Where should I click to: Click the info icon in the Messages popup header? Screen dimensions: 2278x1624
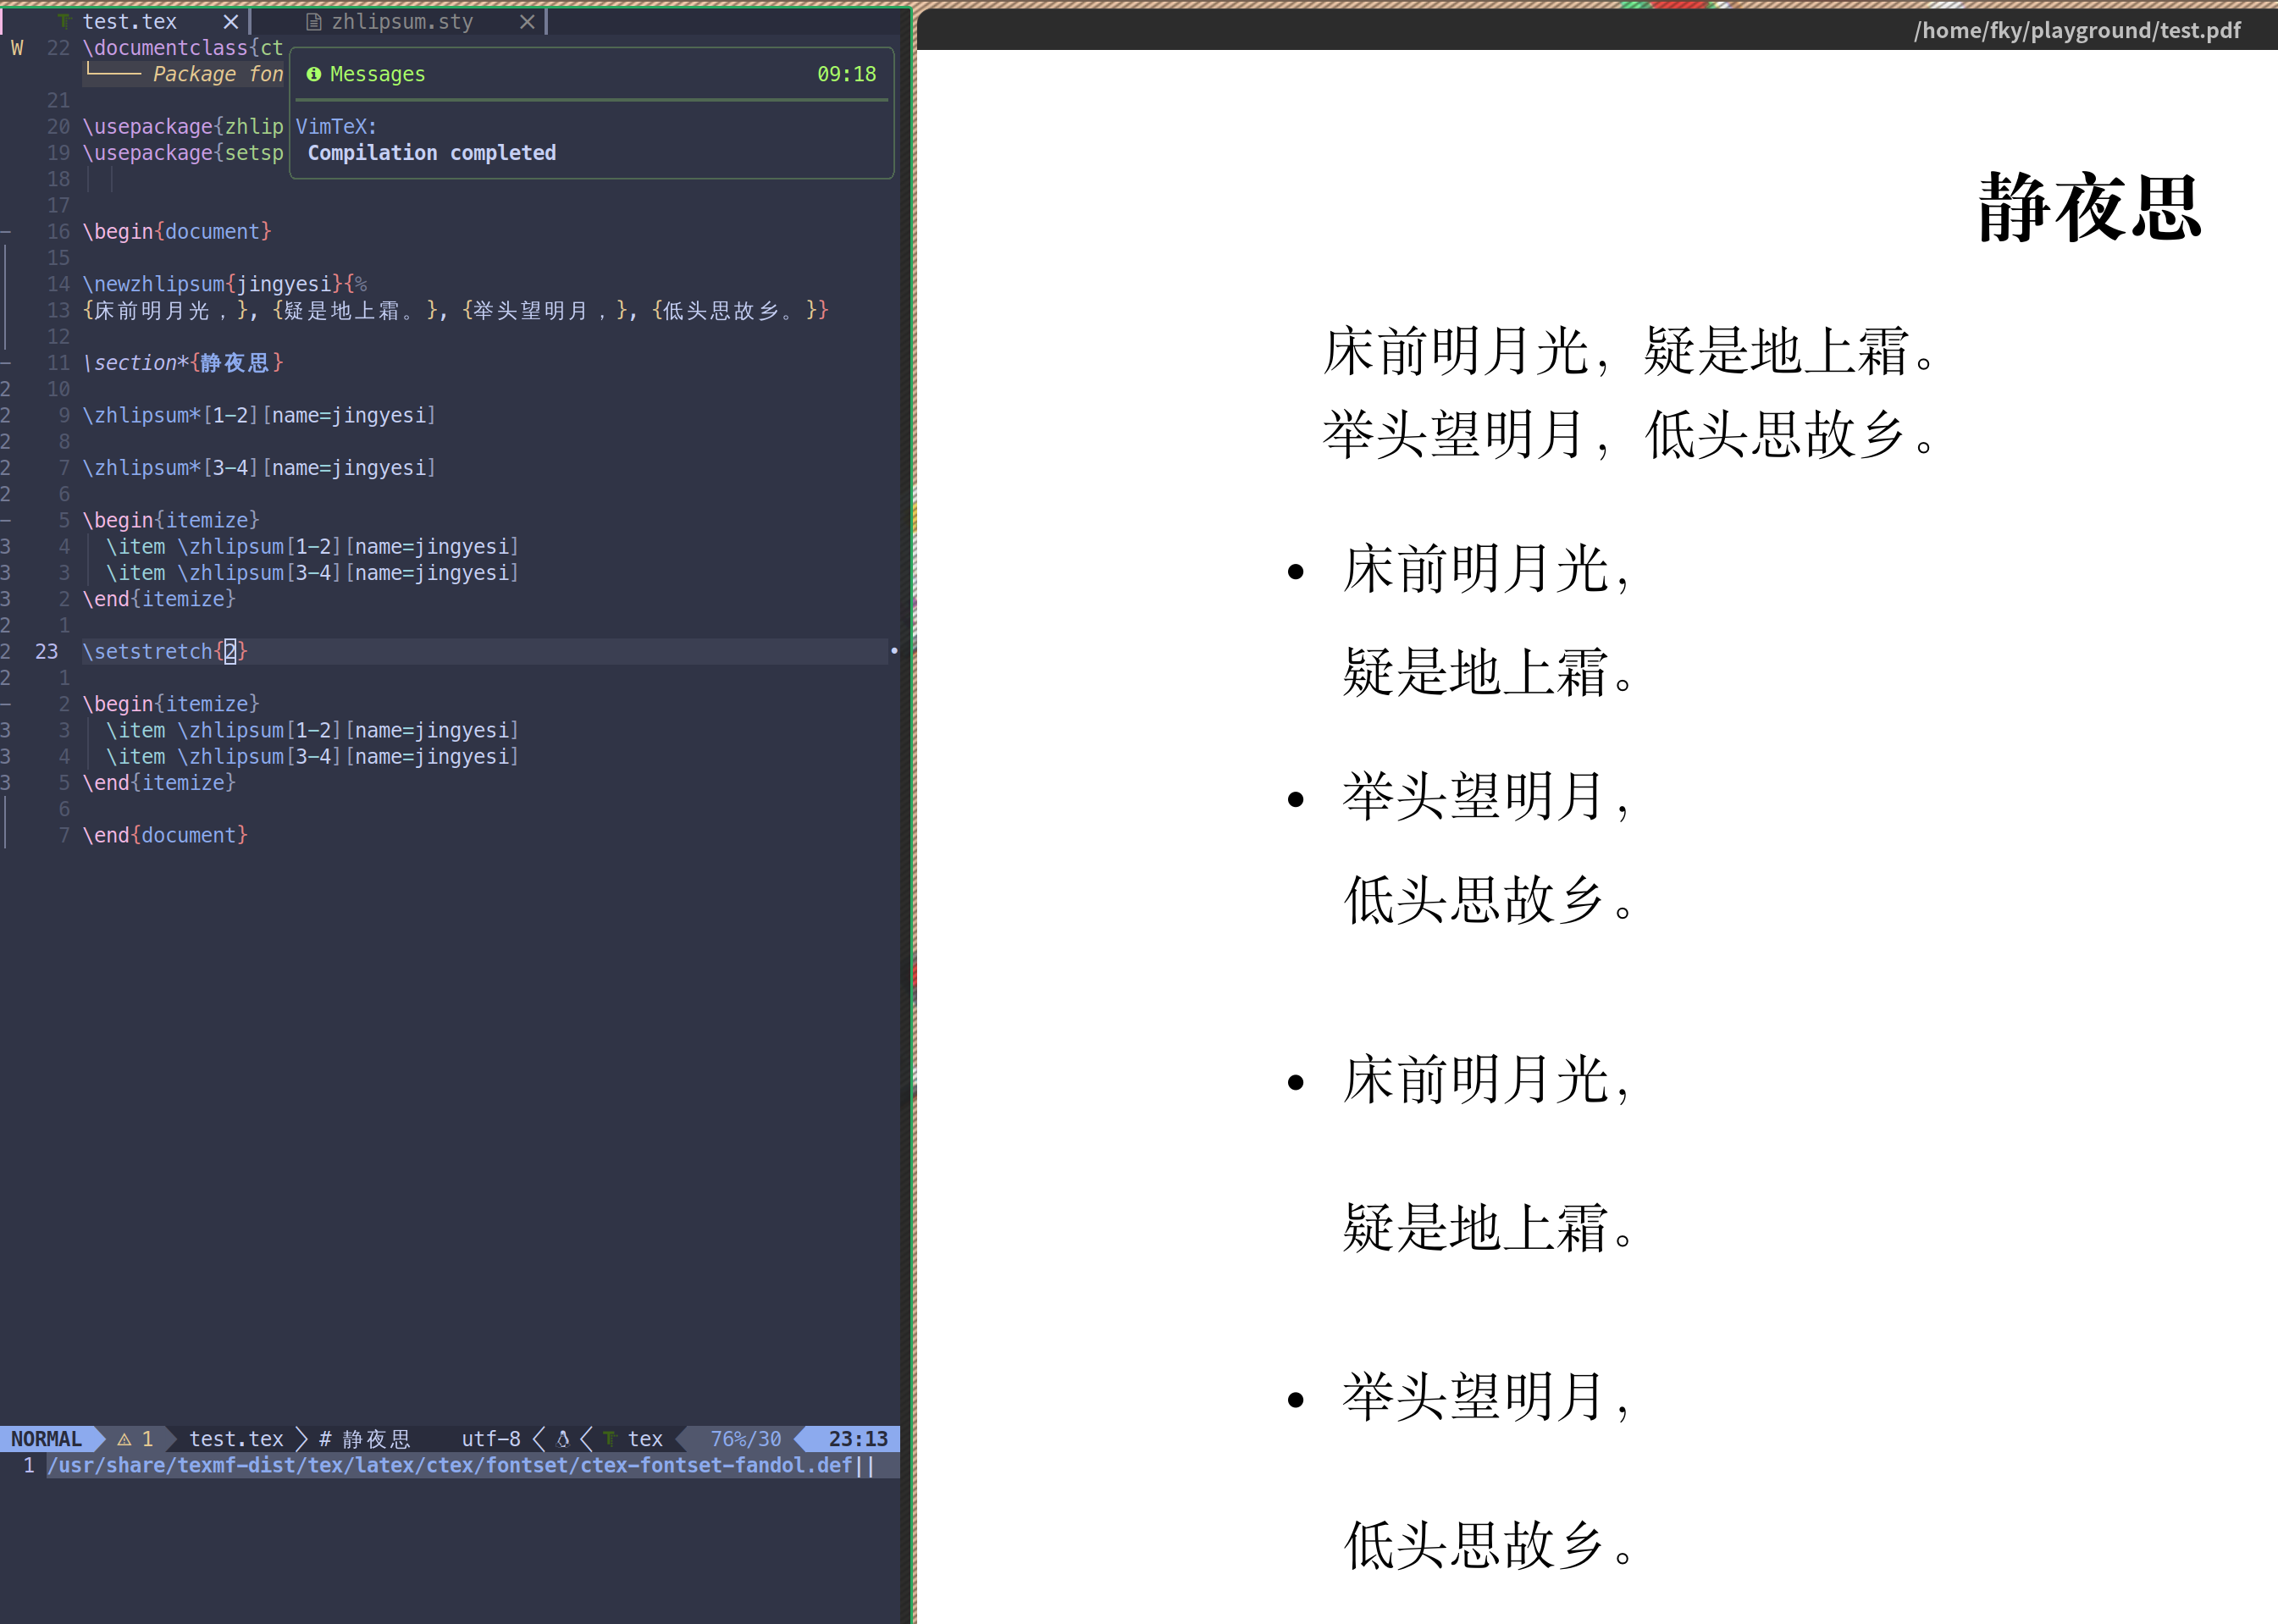coord(314,74)
